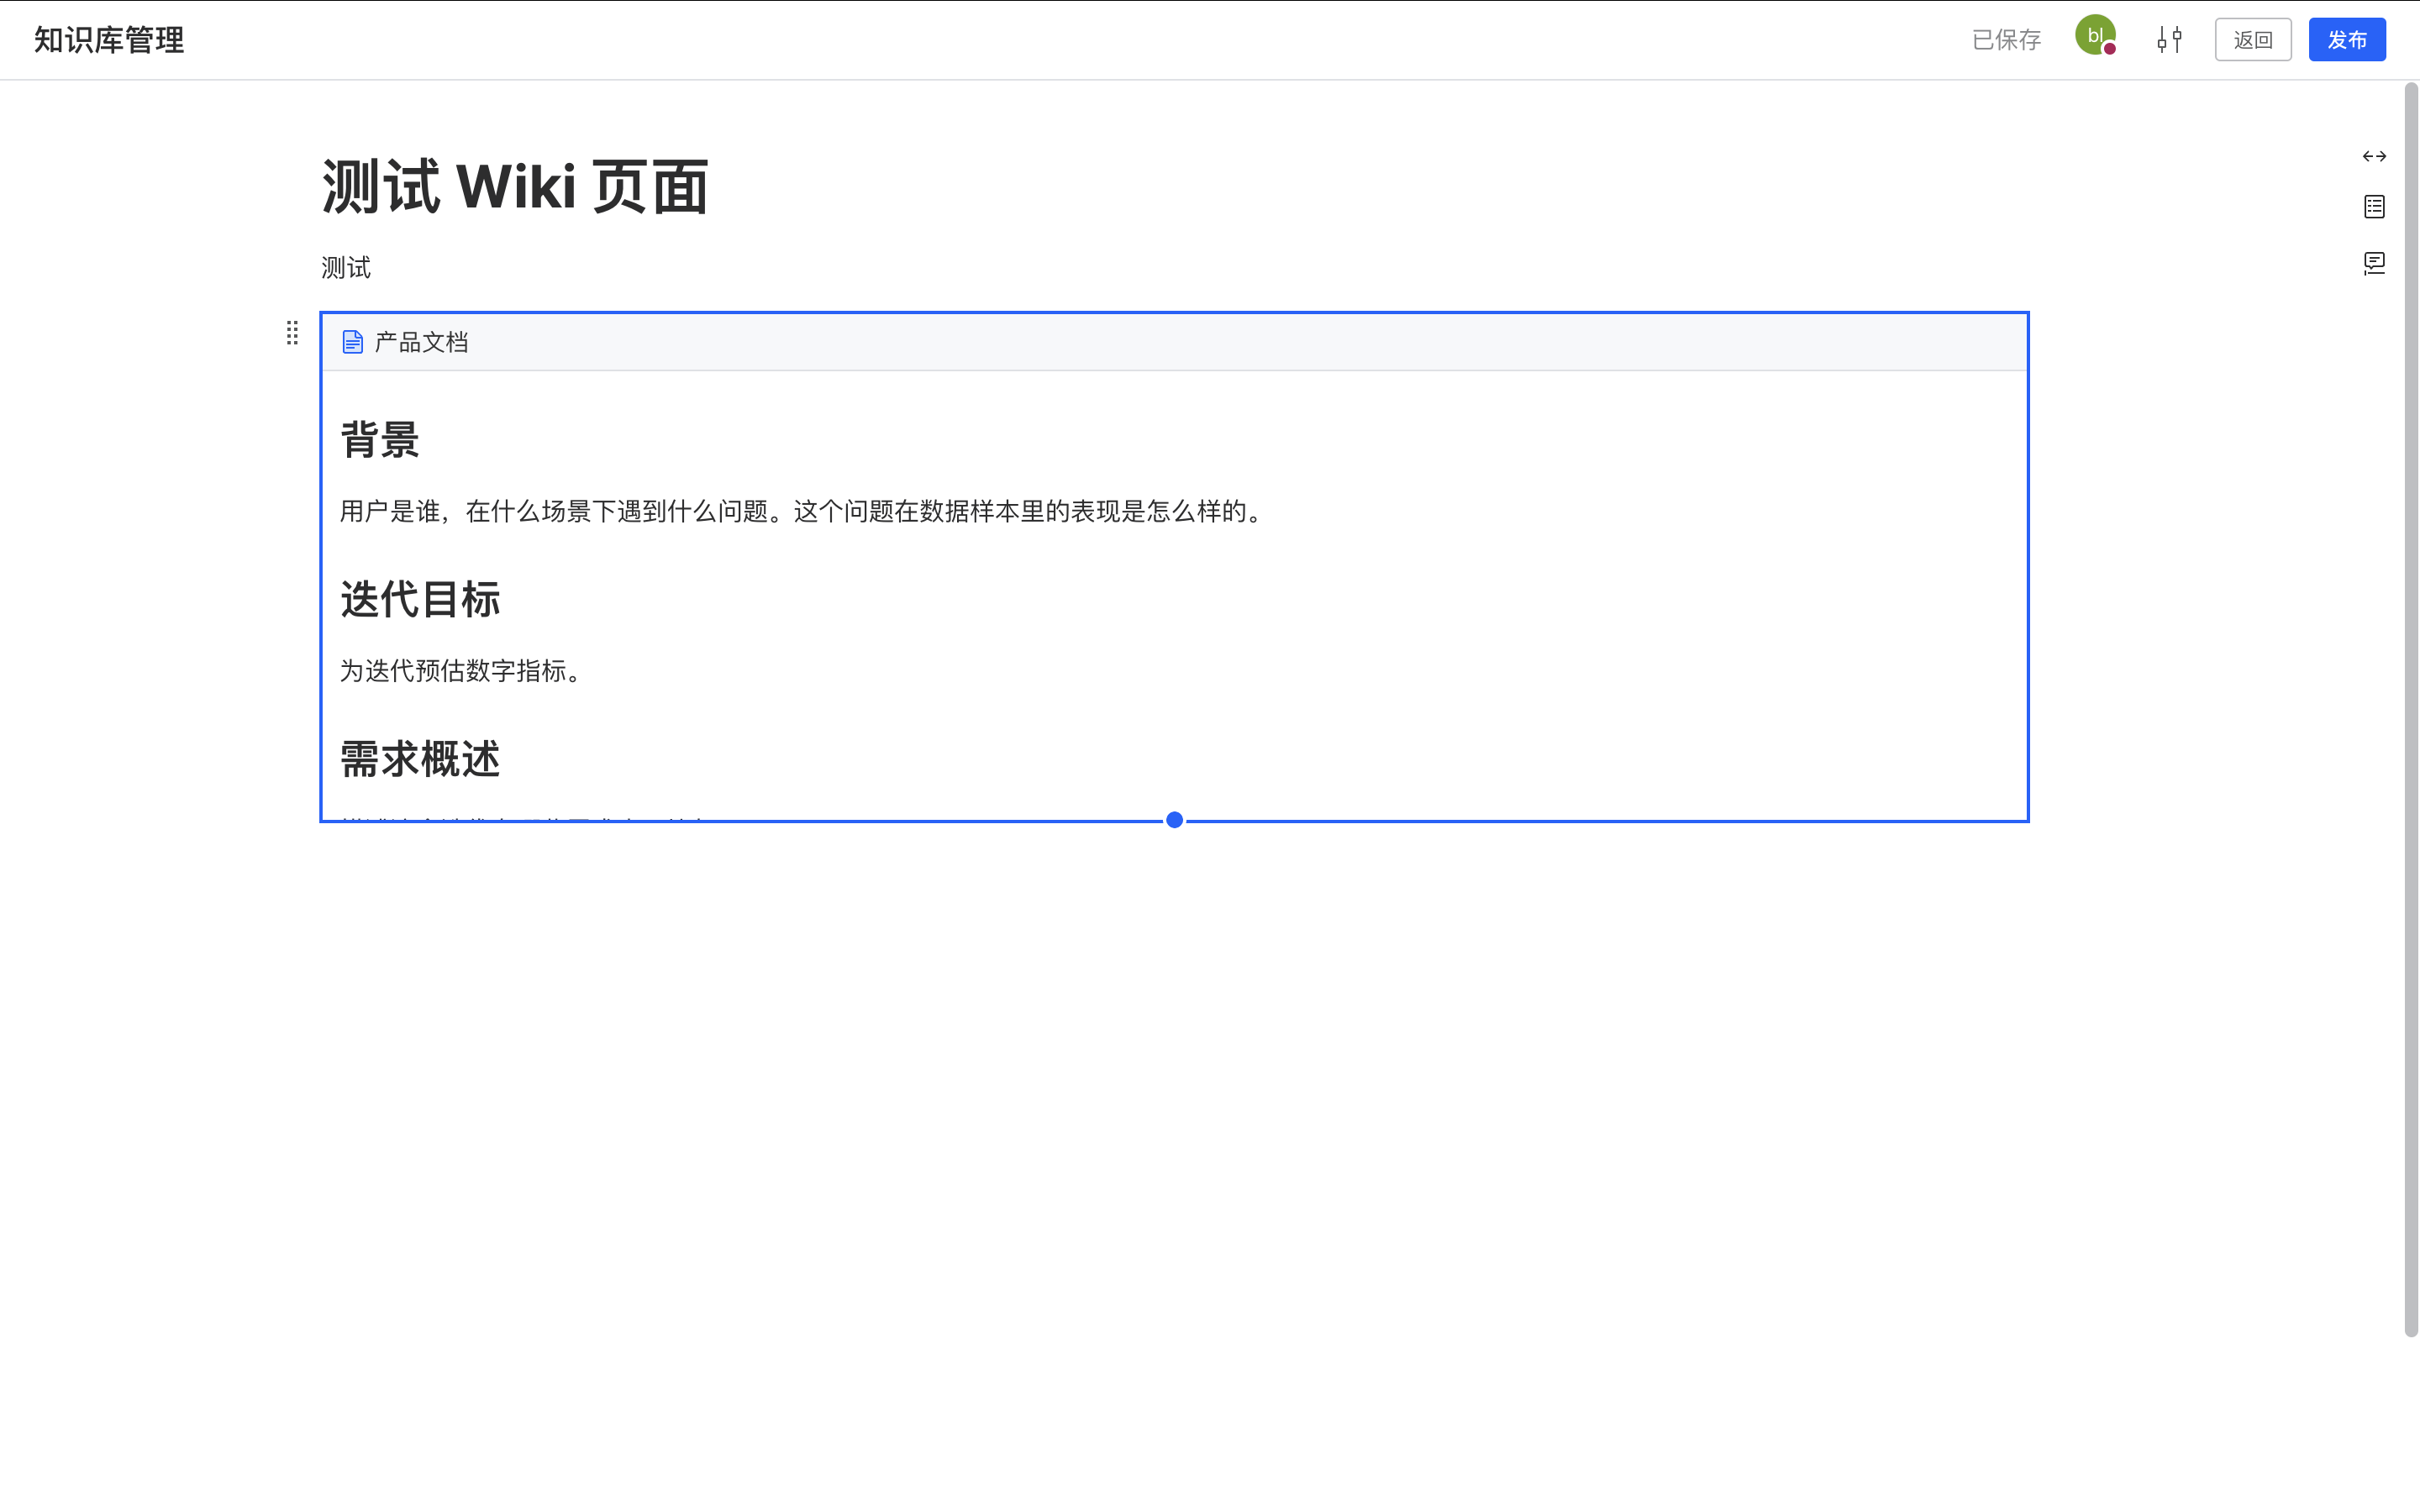
Task: Open the page settings sliders icon
Action: 2169,40
